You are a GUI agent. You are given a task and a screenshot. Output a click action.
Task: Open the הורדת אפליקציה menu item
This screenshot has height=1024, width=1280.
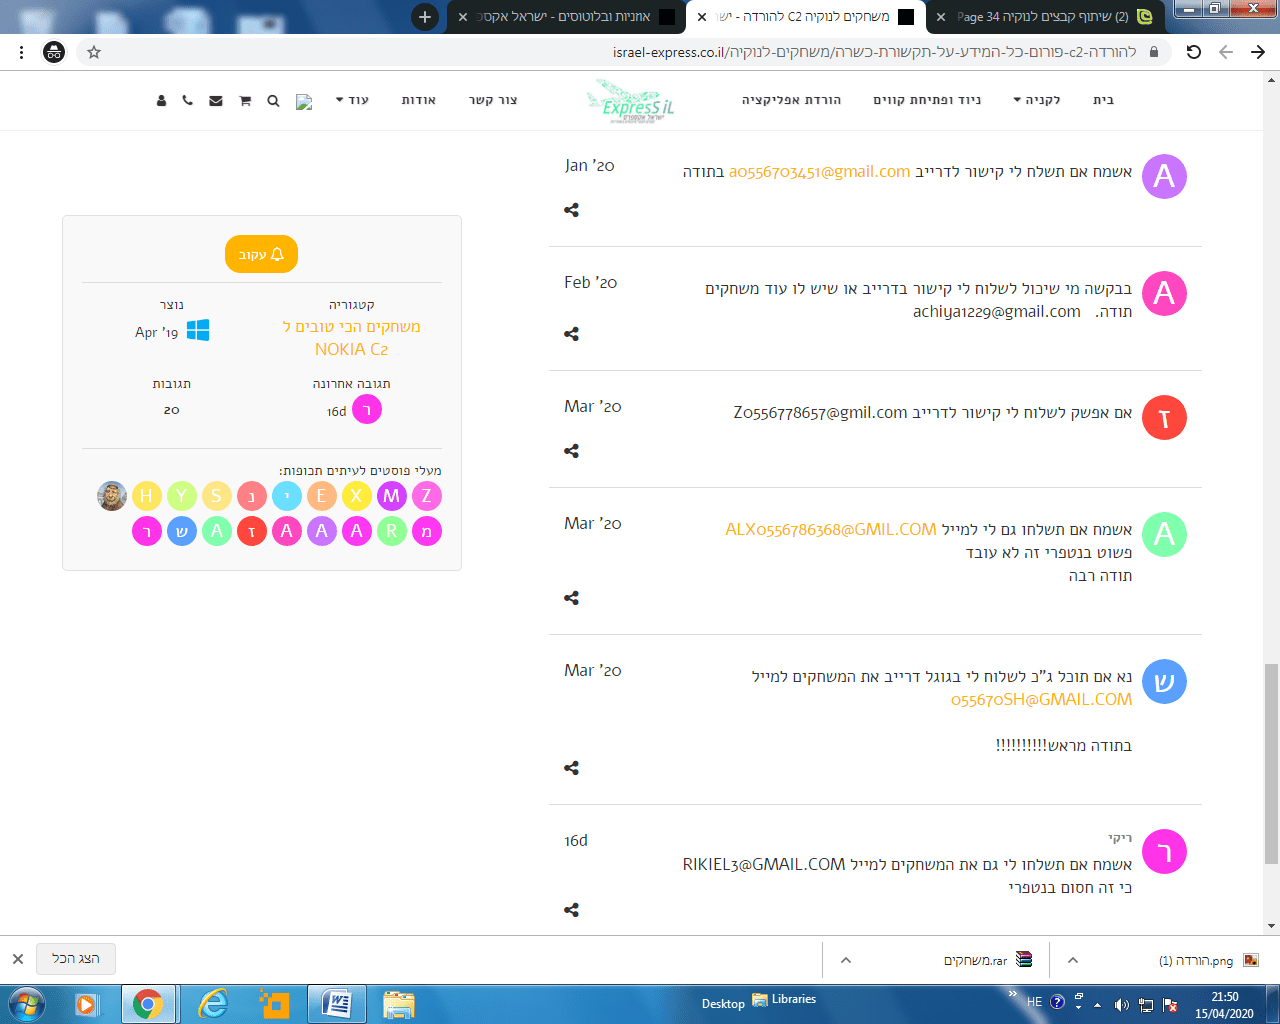[791, 100]
